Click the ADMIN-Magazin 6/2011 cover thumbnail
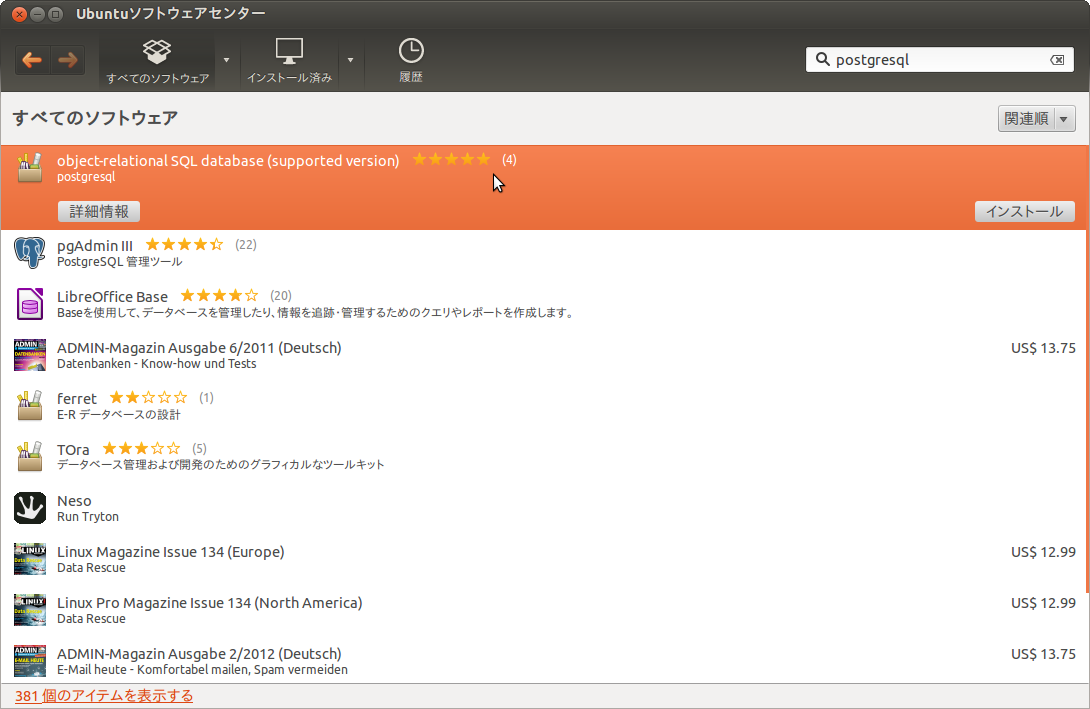1090x709 pixels. pyautogui.click(x=30, y=355)
